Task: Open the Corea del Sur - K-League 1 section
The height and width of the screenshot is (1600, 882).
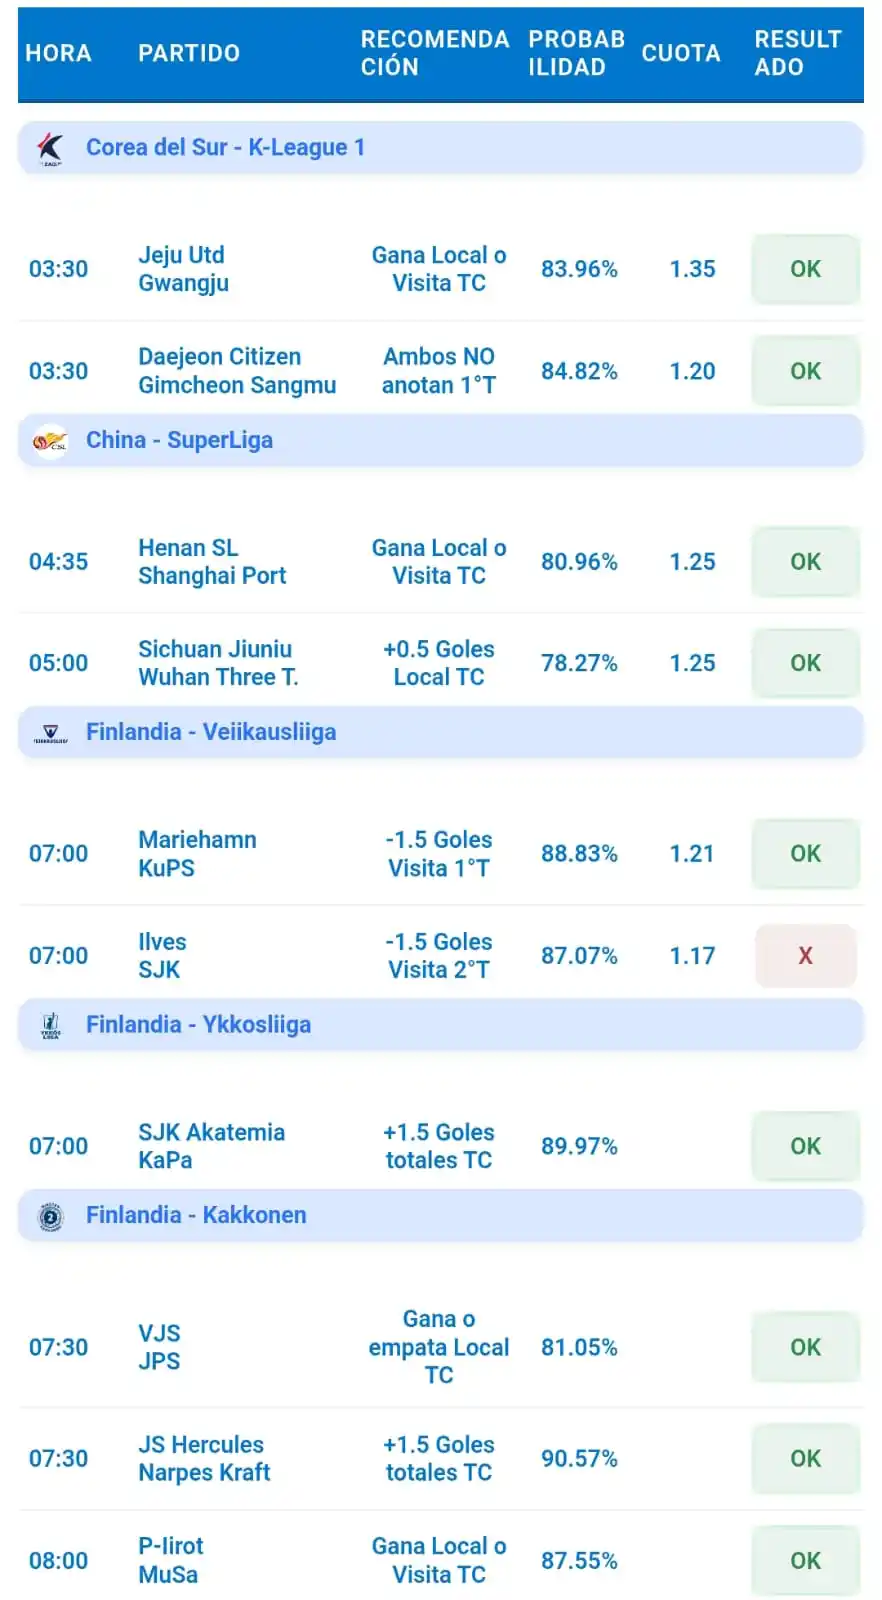Action: point(440,148)
